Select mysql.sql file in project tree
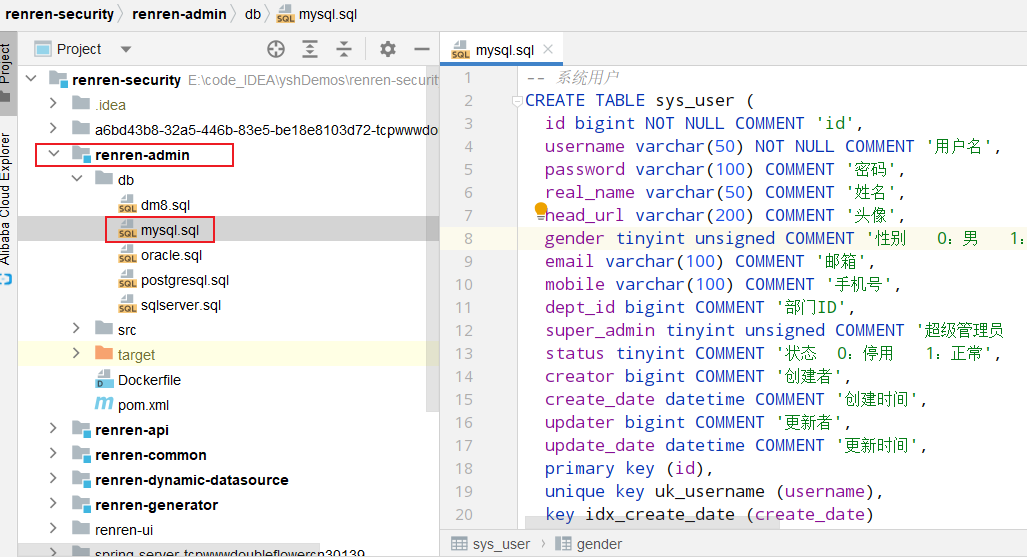This screenshot has height=557, width=1027. (x=170, y=230)
